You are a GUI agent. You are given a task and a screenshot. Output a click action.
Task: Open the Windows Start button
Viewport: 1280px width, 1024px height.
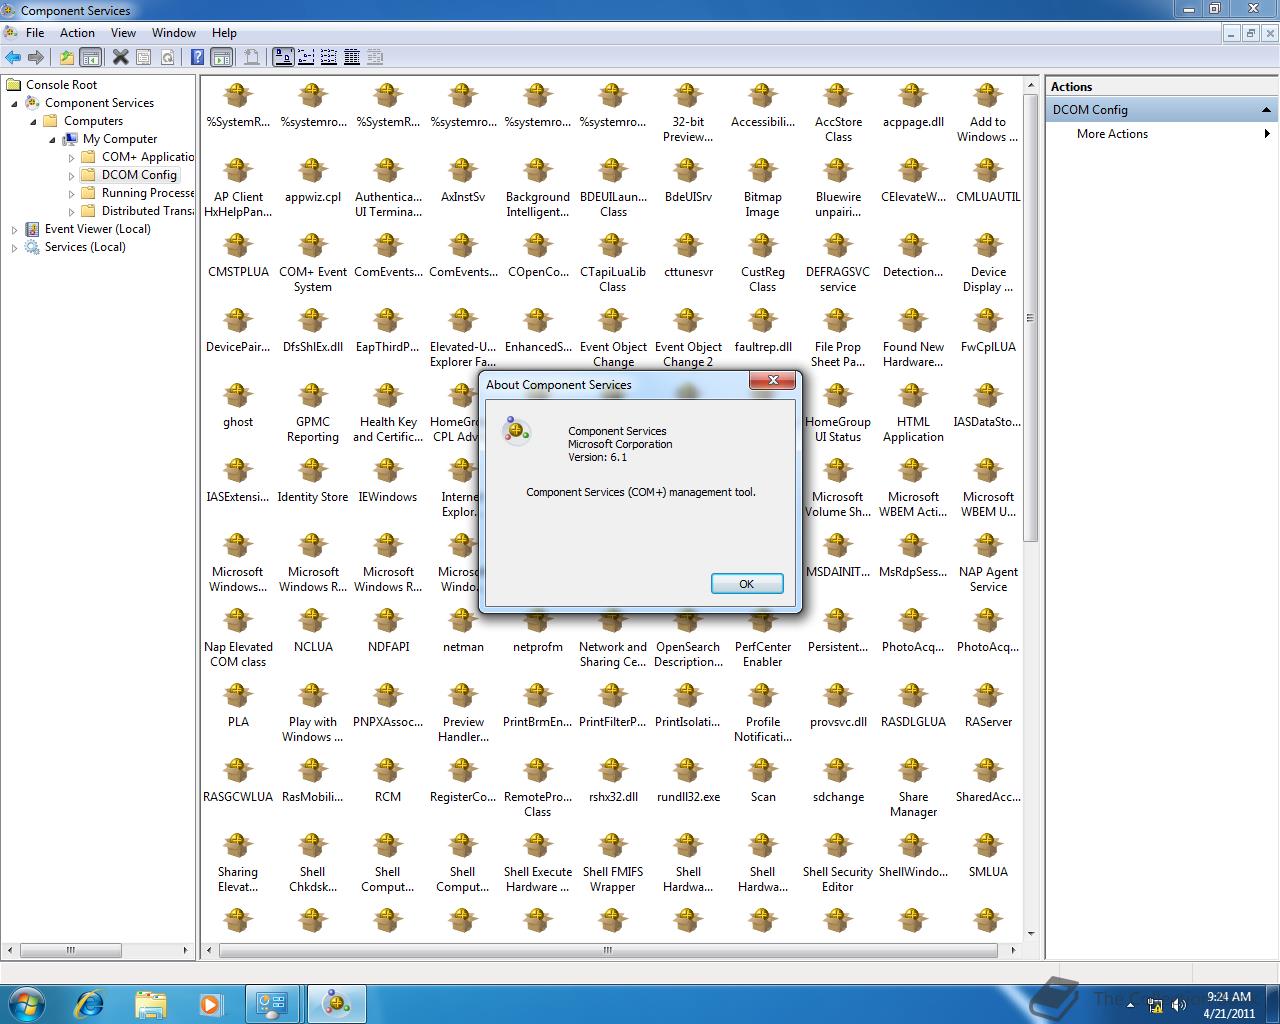click(26, 1003)
